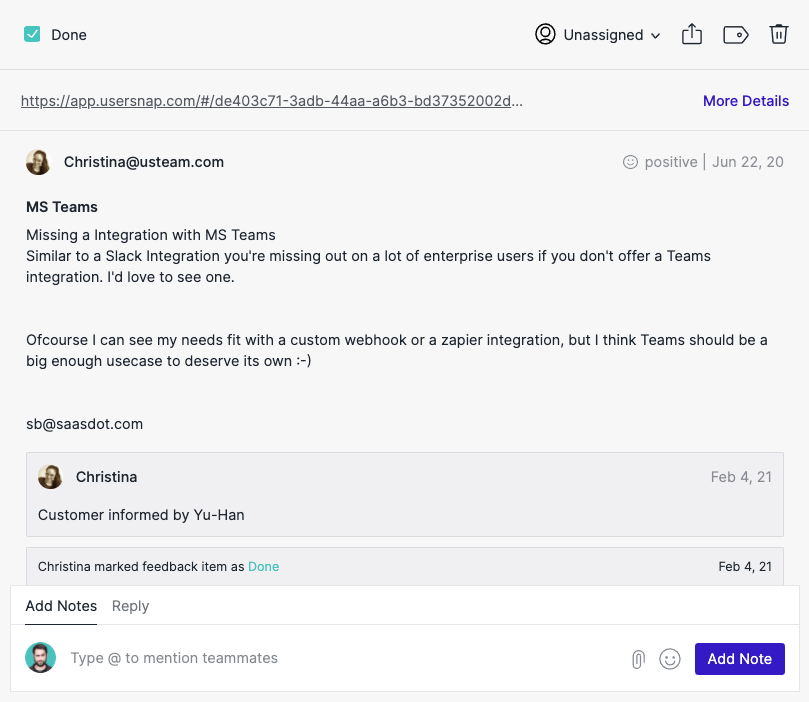
Task: Click the chevron arrow next to Unassigned
Action: tap(655, 36)
